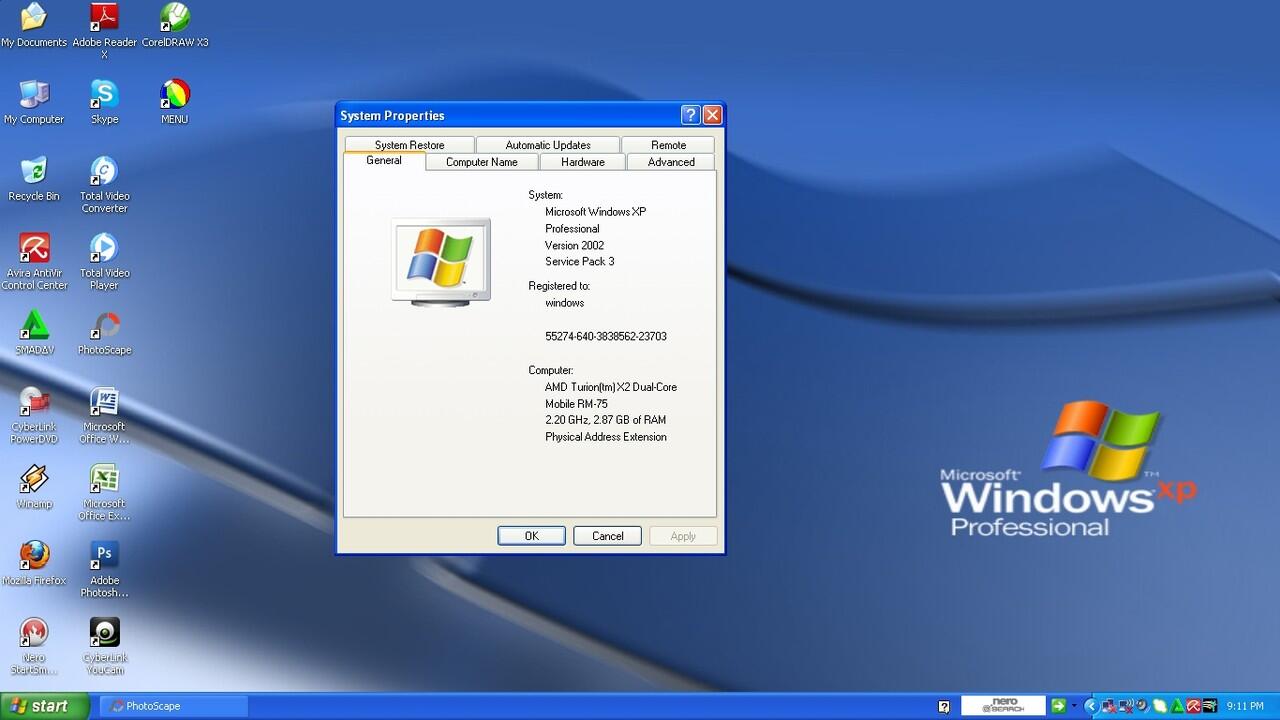Click the green Nero search go arrow

1059,706
